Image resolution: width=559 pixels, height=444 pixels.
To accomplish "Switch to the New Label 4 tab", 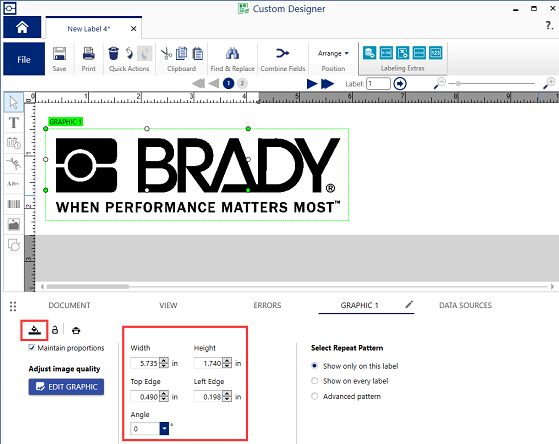I will 89,29.
